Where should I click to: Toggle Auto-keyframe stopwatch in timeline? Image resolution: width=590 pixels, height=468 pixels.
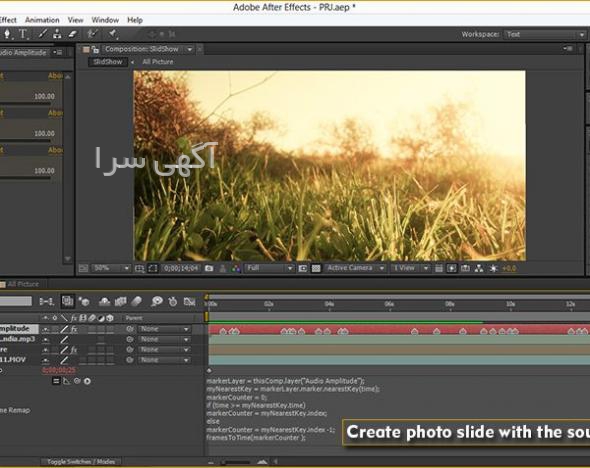[x=173, y=301]
